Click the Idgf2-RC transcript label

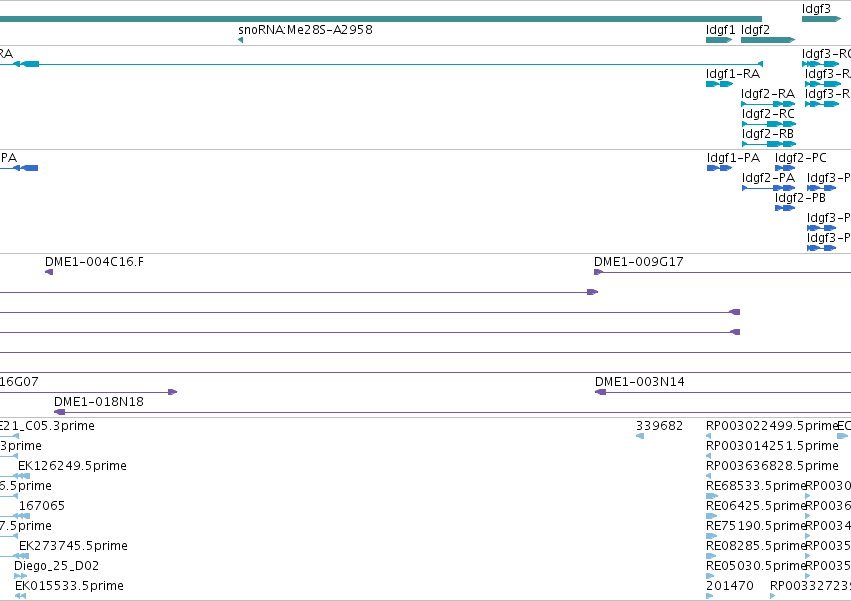(x=768, y=114)
